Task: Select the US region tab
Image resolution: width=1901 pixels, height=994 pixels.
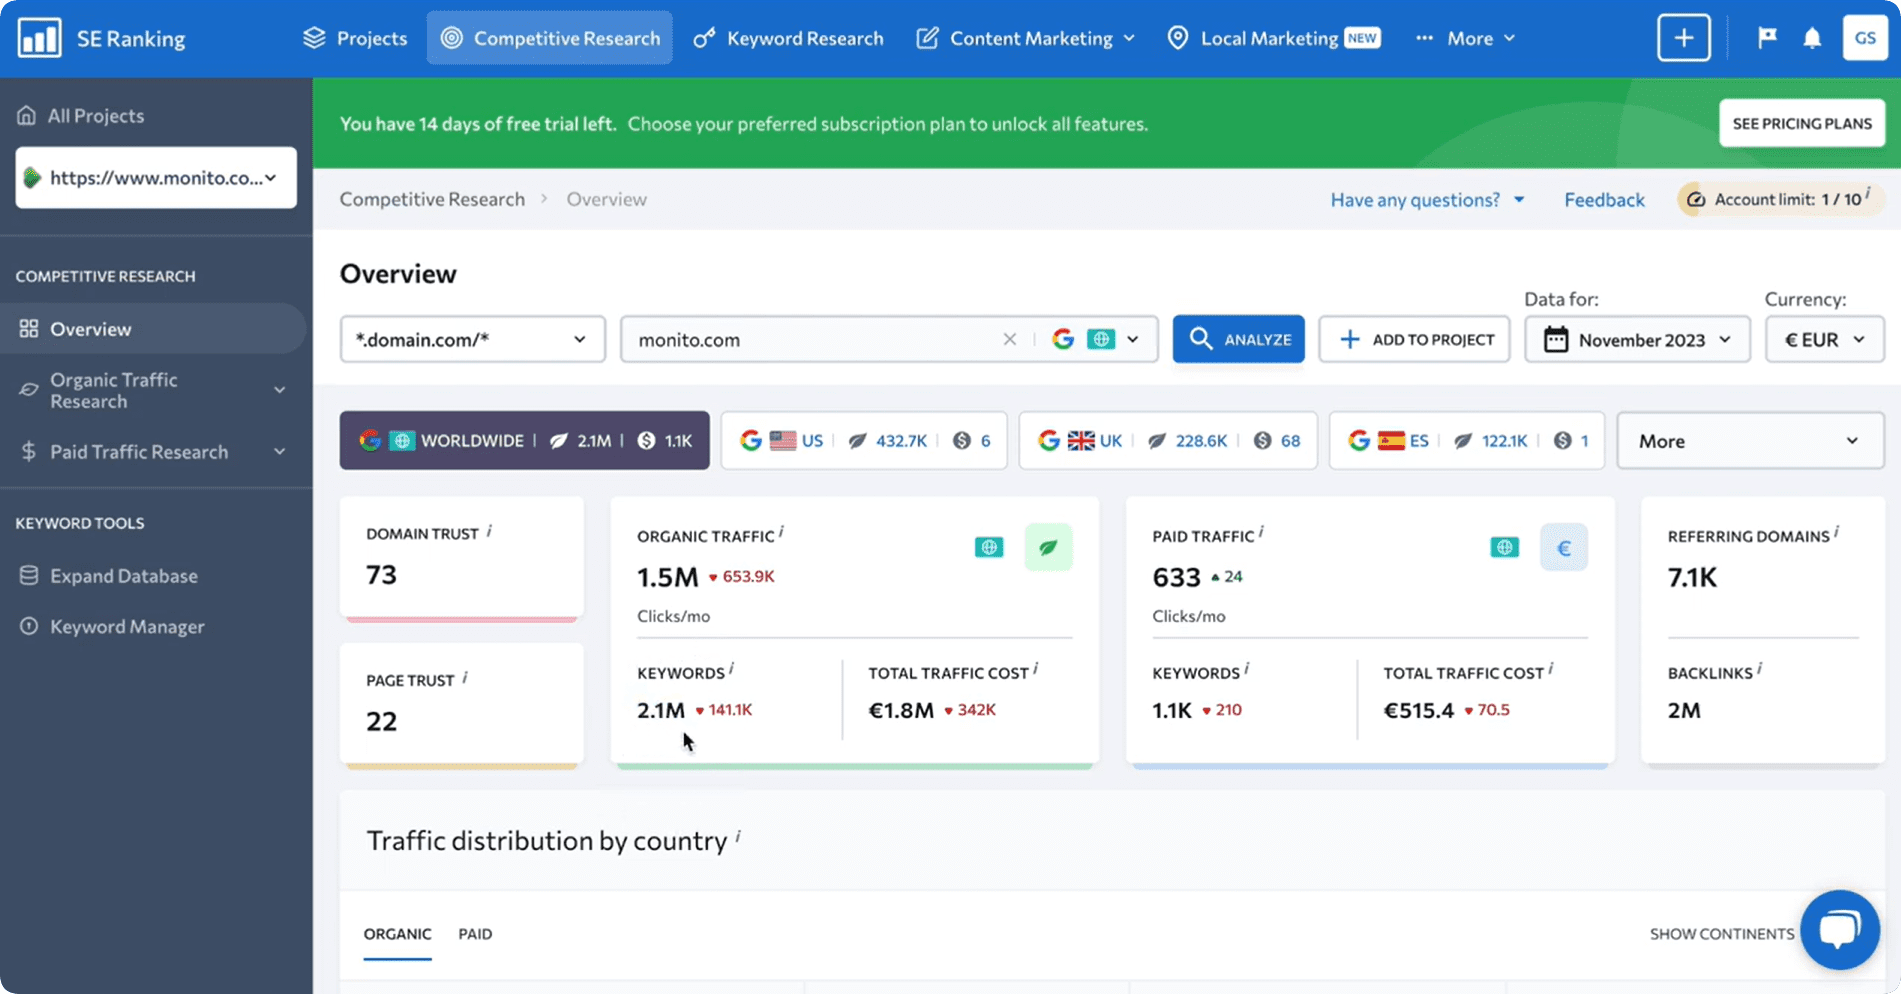Action: [x=864, y=440]
